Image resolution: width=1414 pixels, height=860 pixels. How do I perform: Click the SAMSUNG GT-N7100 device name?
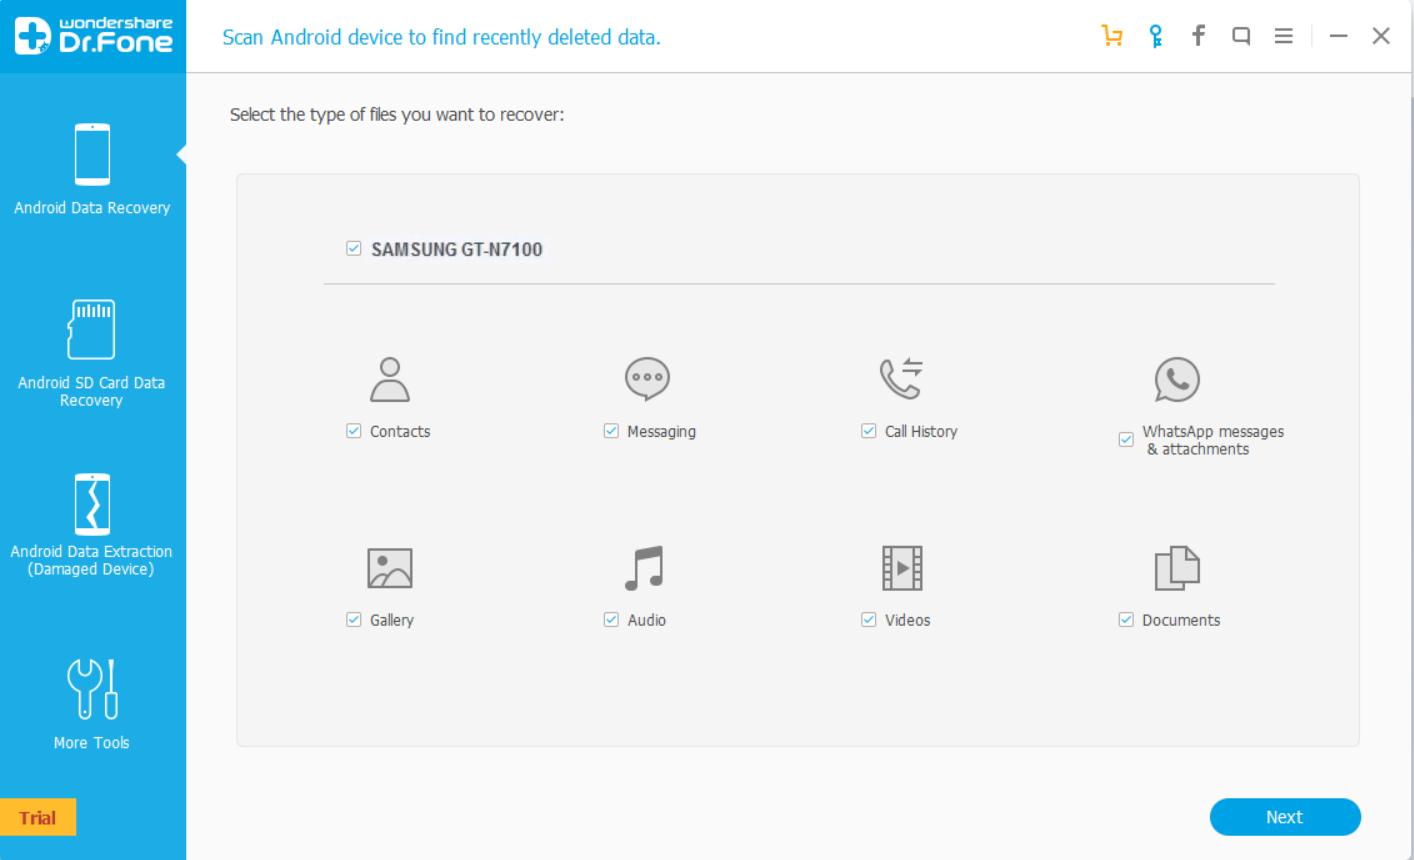[x=457, y=250]
